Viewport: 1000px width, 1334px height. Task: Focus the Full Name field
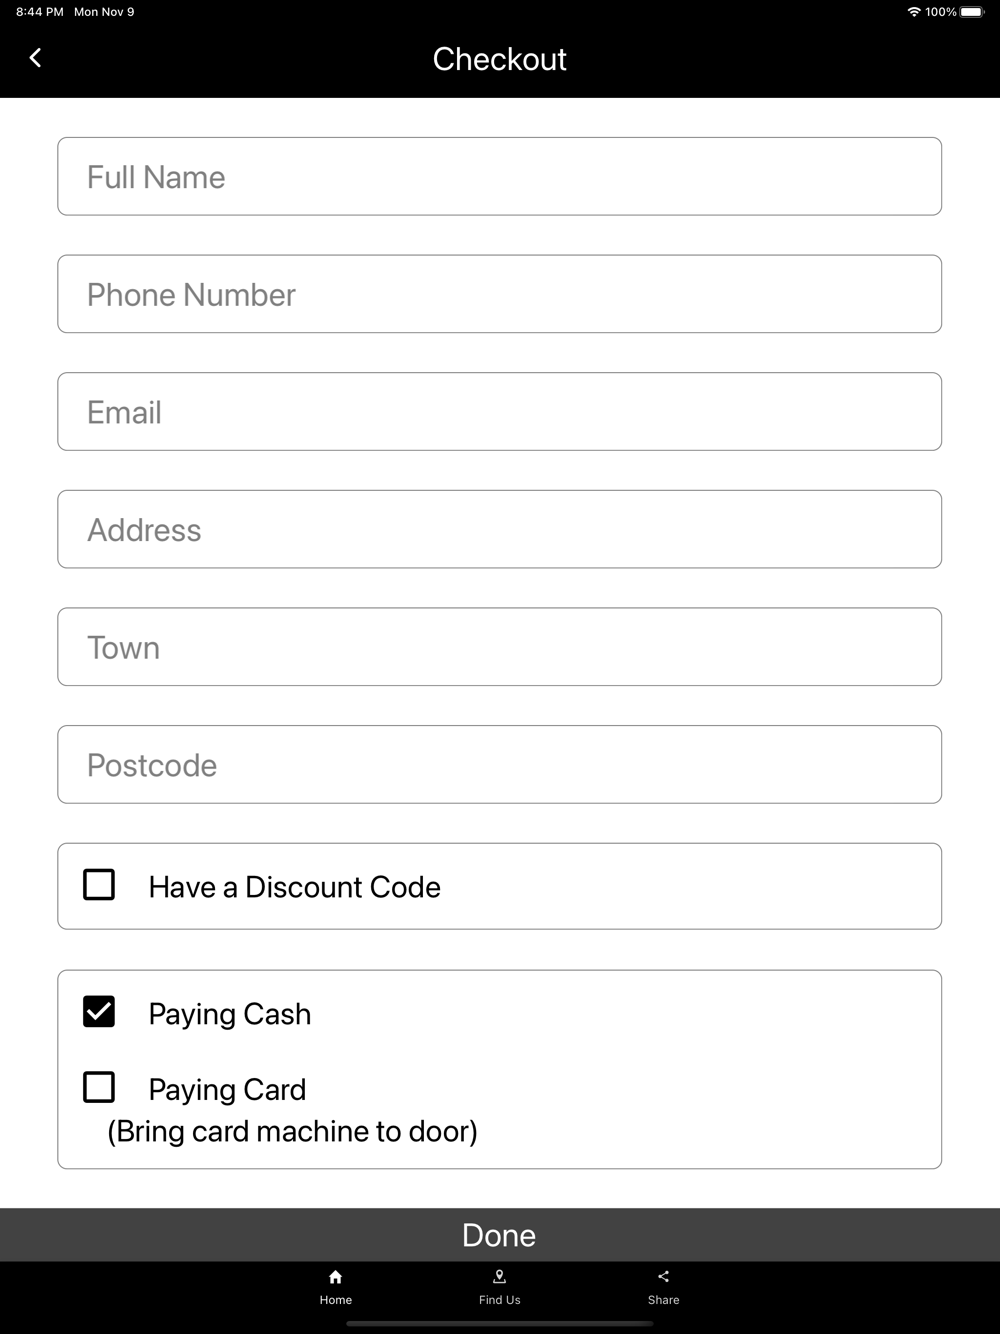pos(500,176)
